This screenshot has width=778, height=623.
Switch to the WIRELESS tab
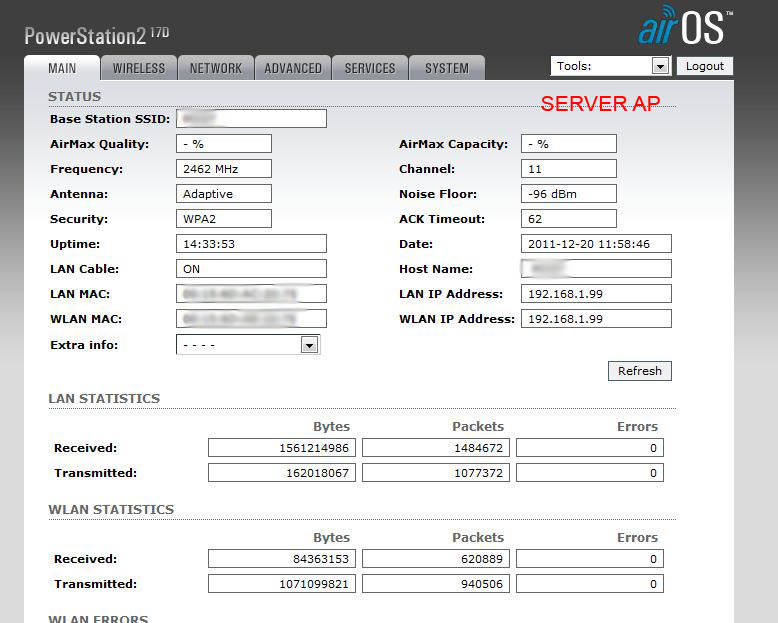pyautogui.click(x=139, y=68)
